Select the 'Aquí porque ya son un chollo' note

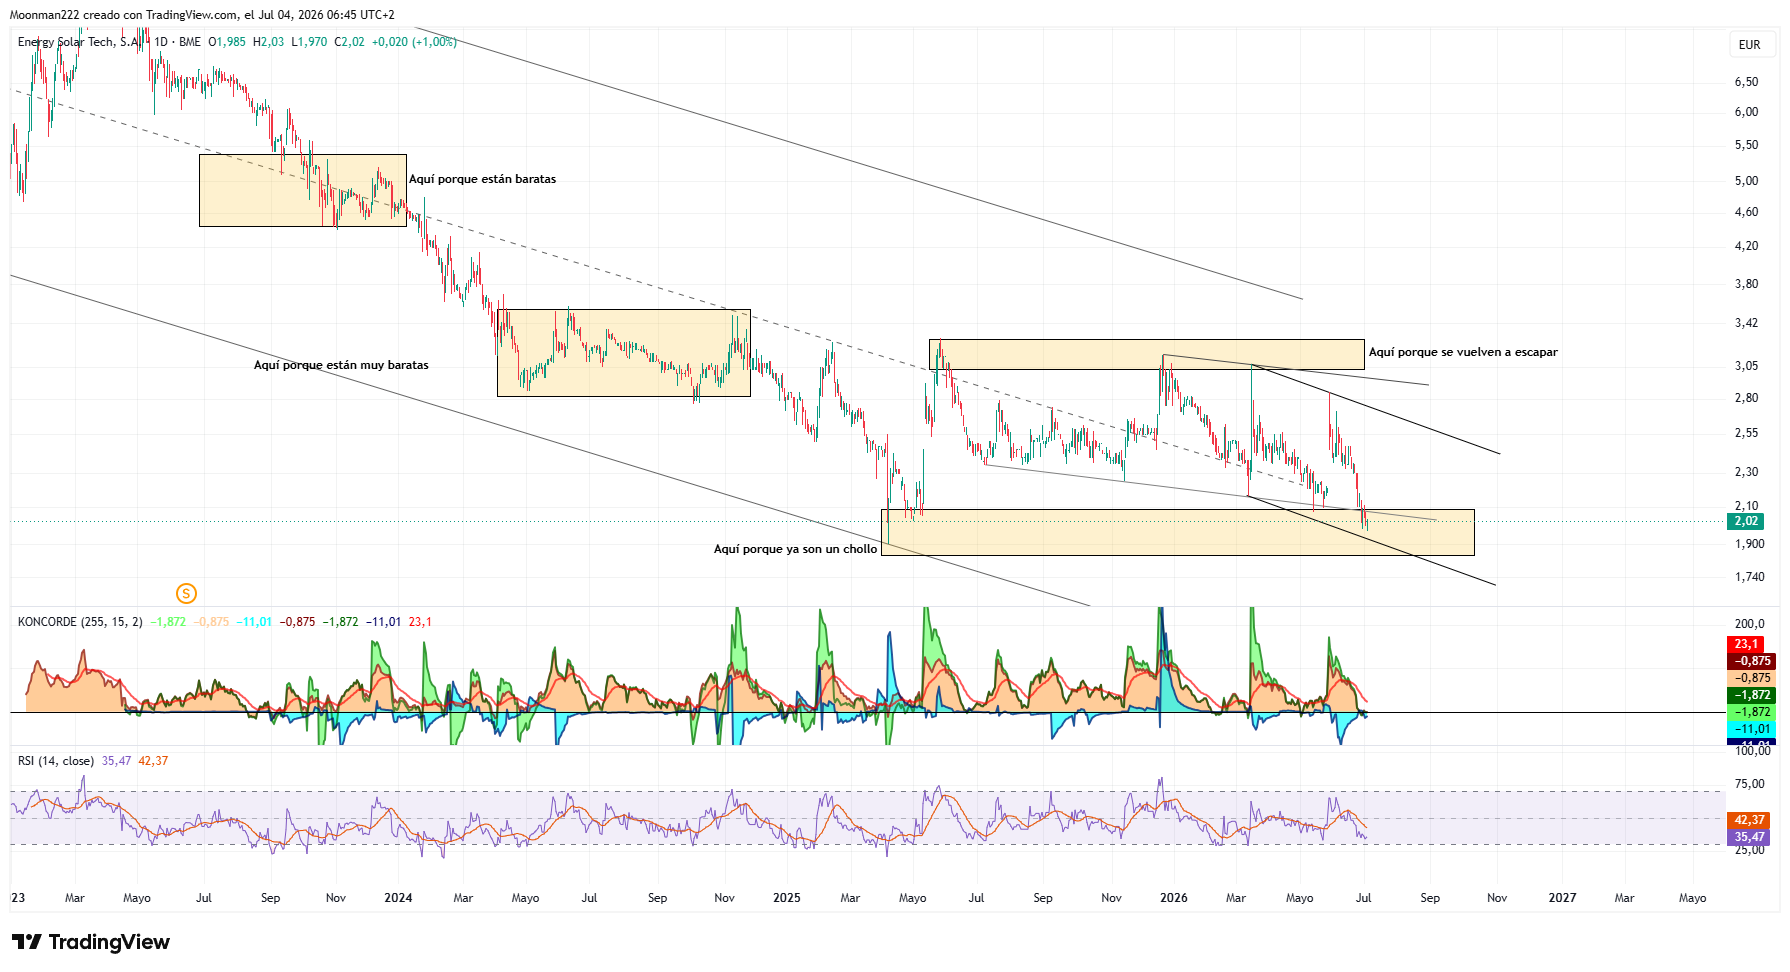795,549
